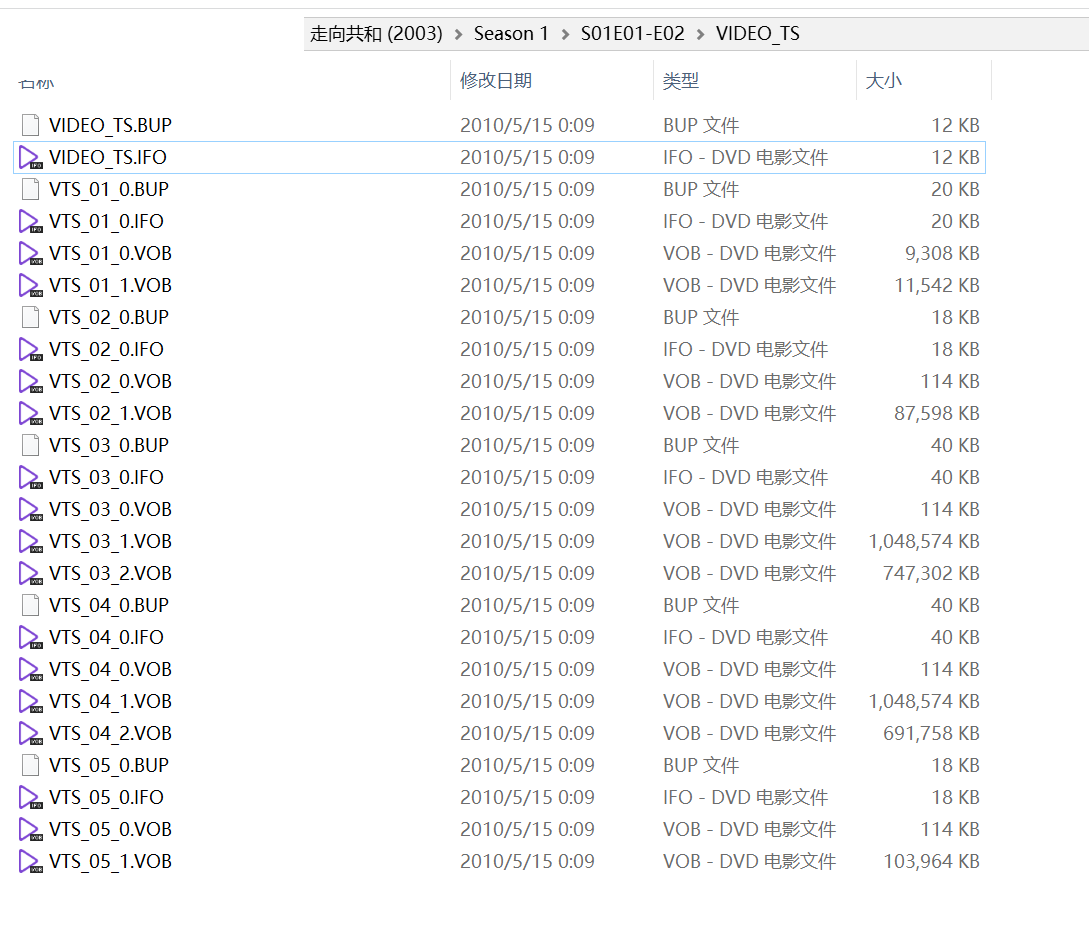
Task: Click the icon of VTS_03_2.VOB
Action: (x=31, y=573)
